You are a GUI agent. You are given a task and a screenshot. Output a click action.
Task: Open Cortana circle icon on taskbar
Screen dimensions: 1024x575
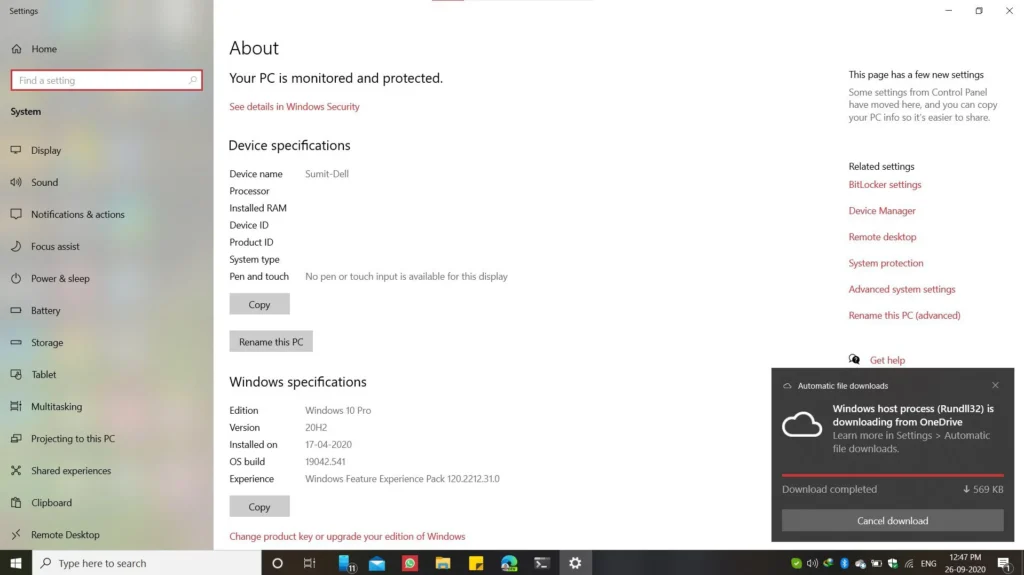278,563
